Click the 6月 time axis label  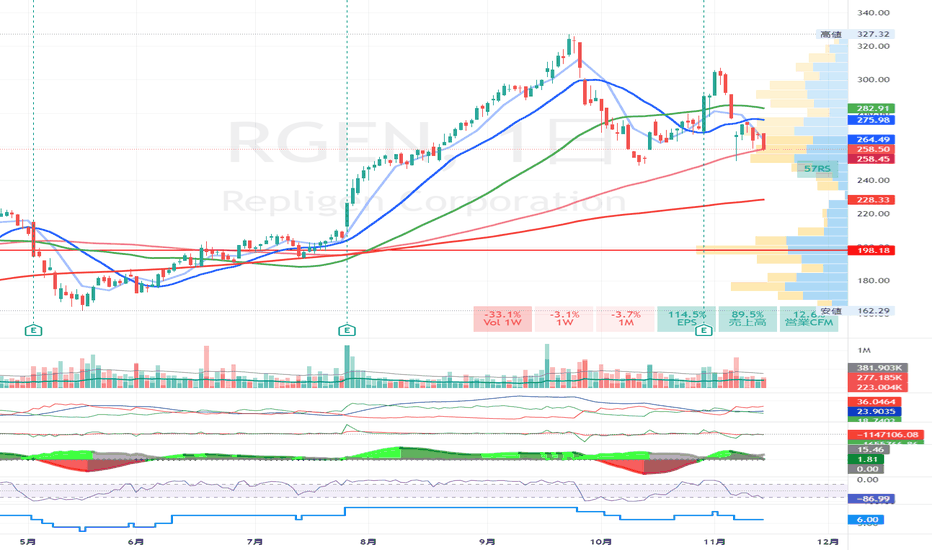click(136, 542)
